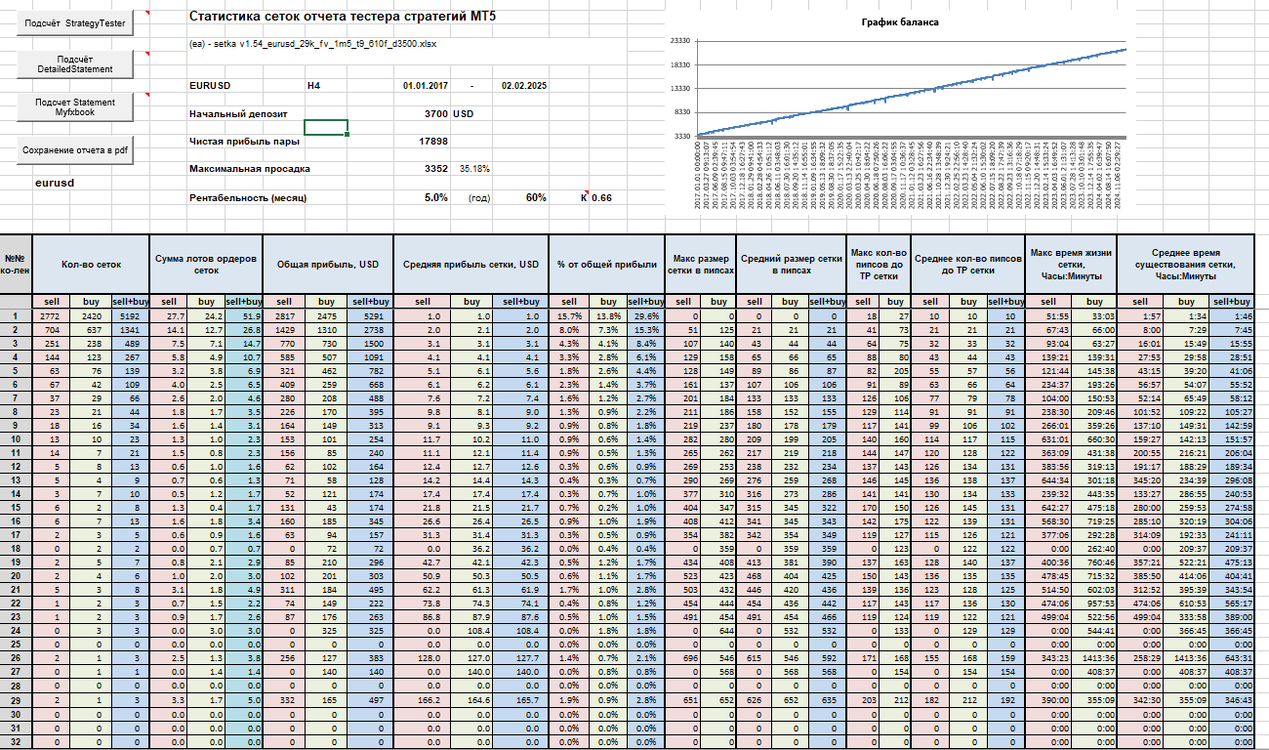Viewport: 1269px width, 750px height.
Task: Click the end date 02.02.2025
Action: 524,86
